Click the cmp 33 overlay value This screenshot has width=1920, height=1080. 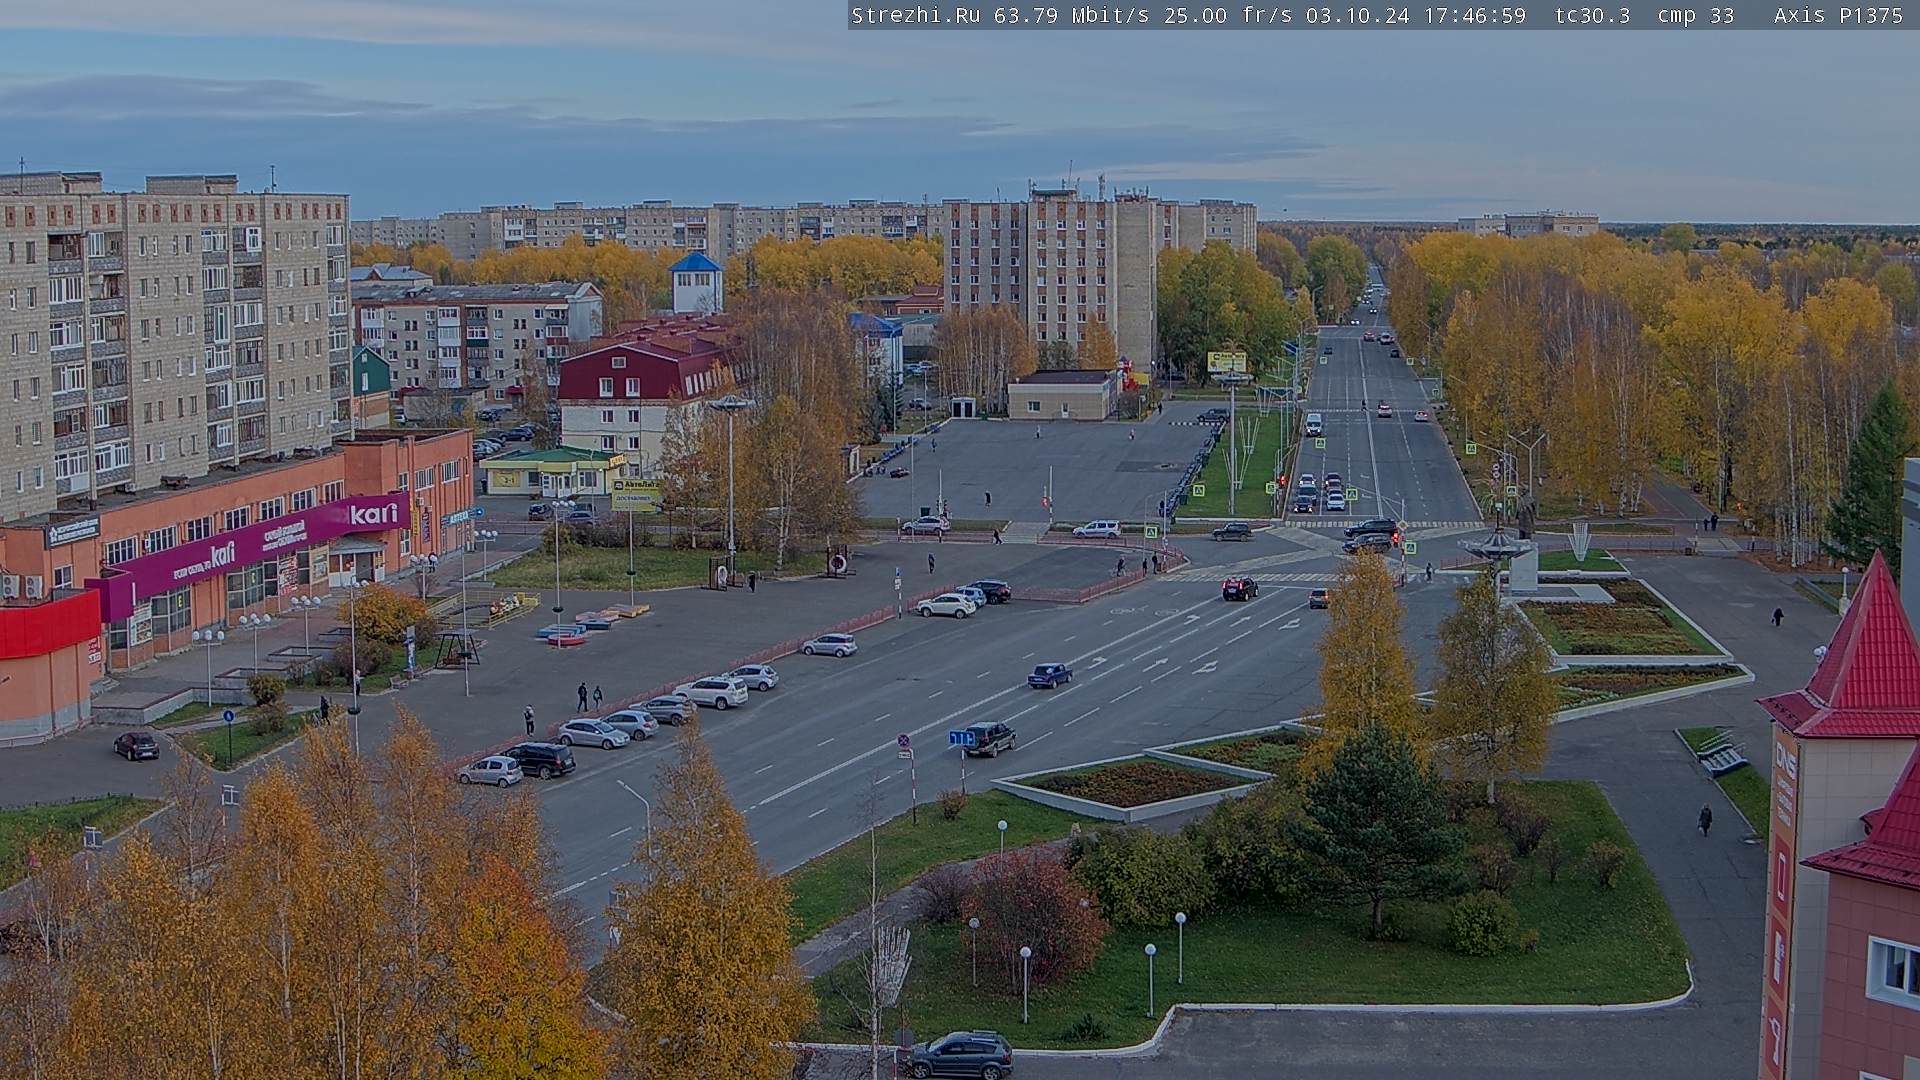pyautogui.click(x=1696, y=15)
